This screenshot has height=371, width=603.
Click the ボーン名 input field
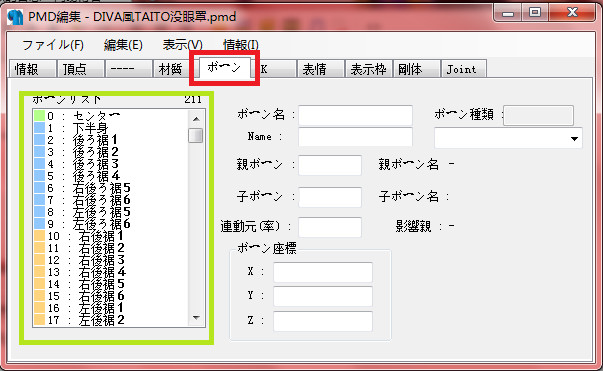[x=355, y=115]
